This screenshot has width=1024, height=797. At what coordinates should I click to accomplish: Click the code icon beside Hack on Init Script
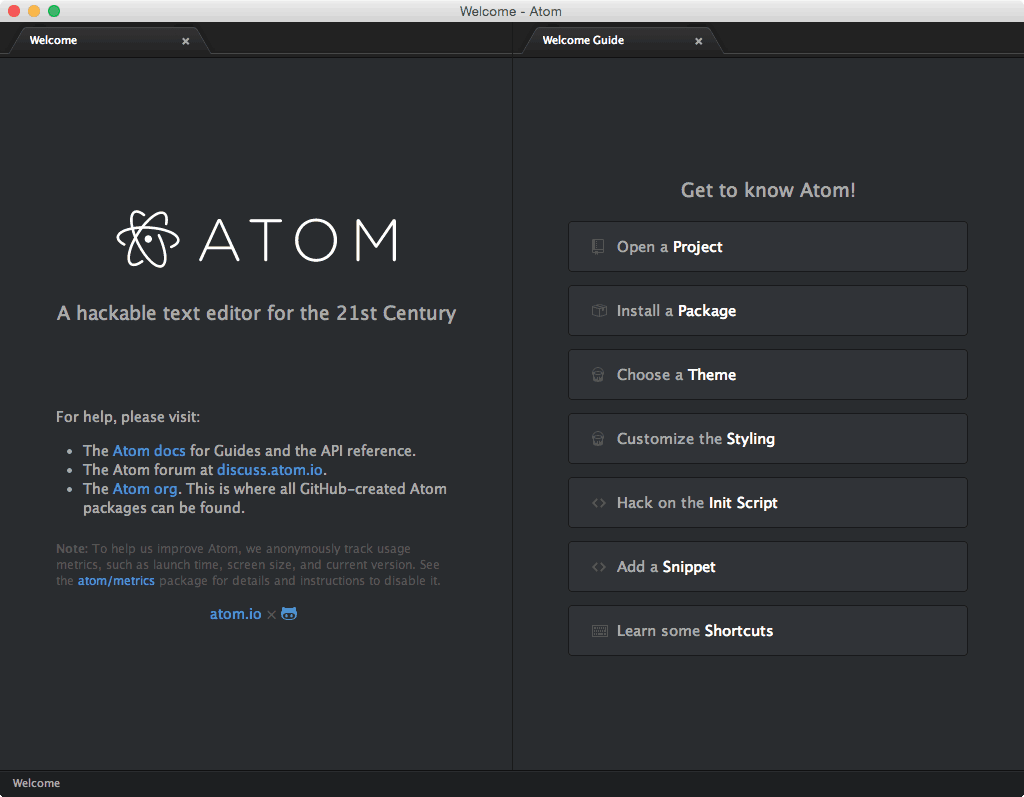point(598,503)
